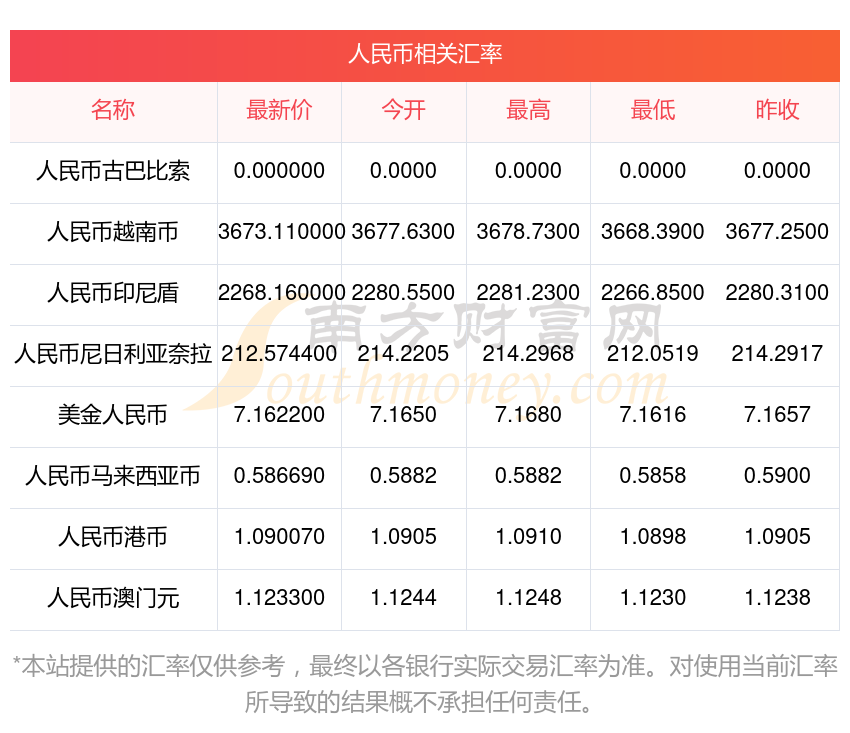Click the value 3668.3900
The image size is (850, 733).
(653, 232)
